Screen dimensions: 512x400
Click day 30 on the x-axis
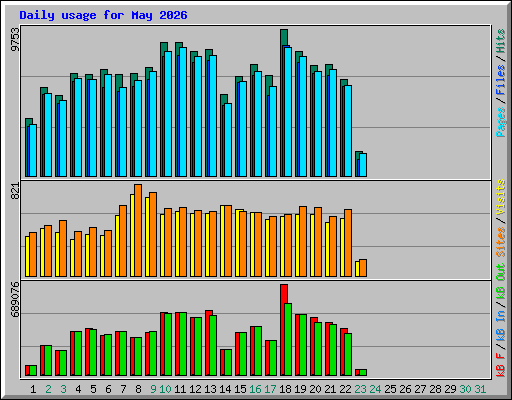[x=465, y=389]
